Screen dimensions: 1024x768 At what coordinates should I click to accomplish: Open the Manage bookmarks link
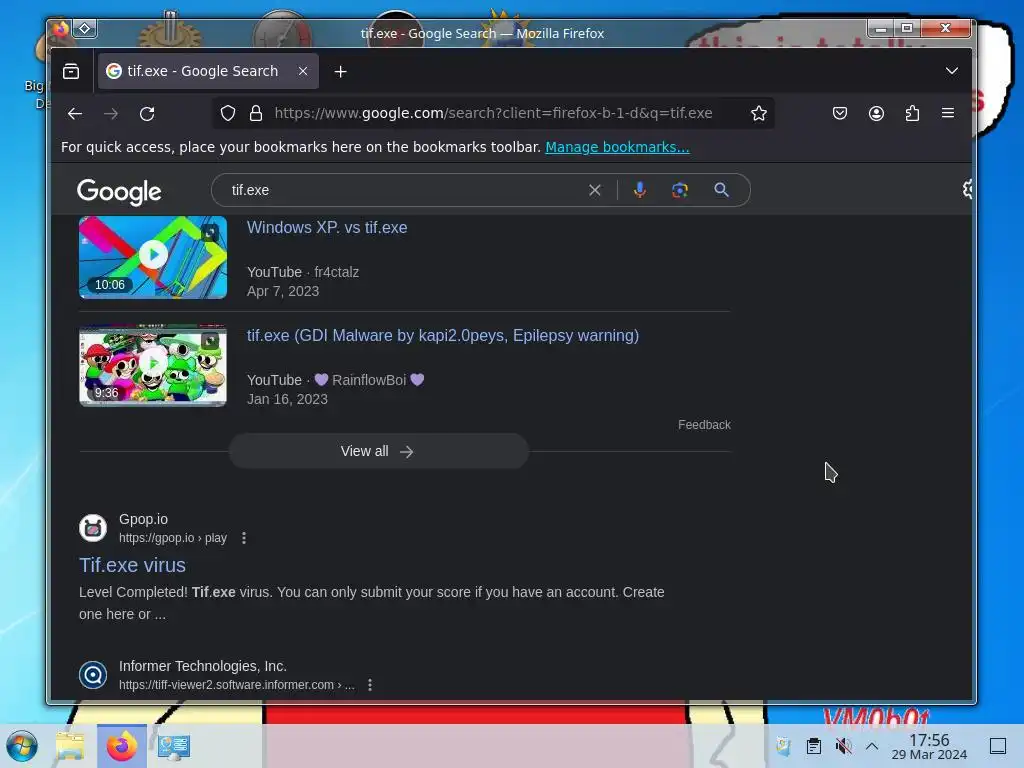point(617,147)
